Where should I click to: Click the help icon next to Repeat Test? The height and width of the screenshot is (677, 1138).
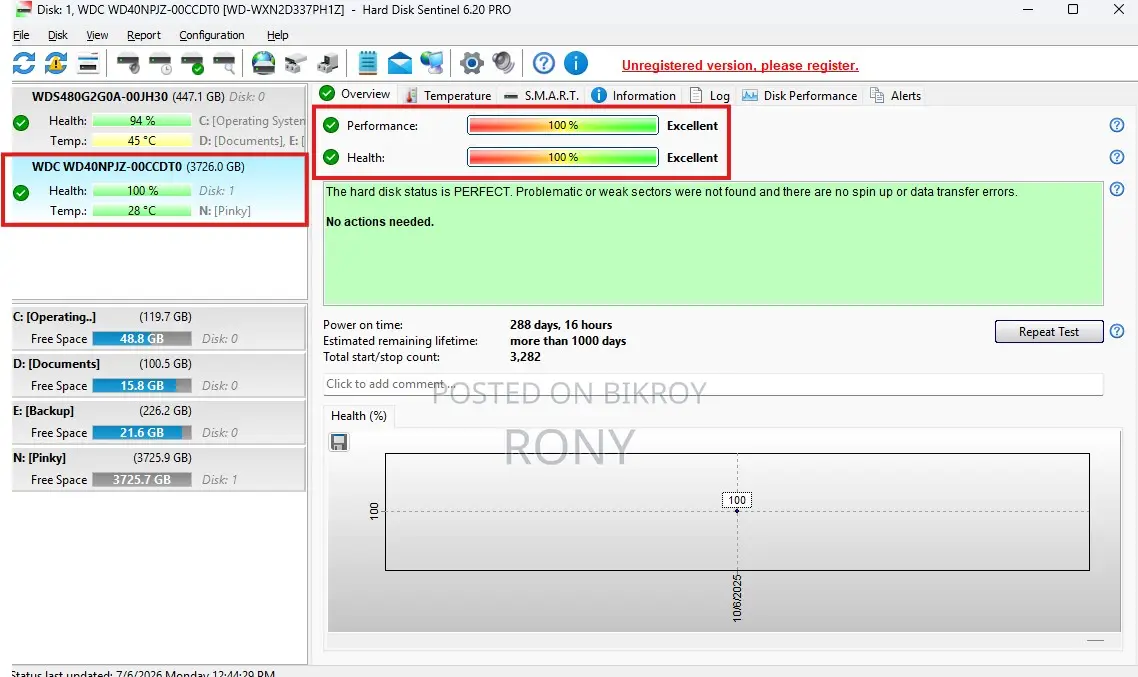tap(1117, 331)
